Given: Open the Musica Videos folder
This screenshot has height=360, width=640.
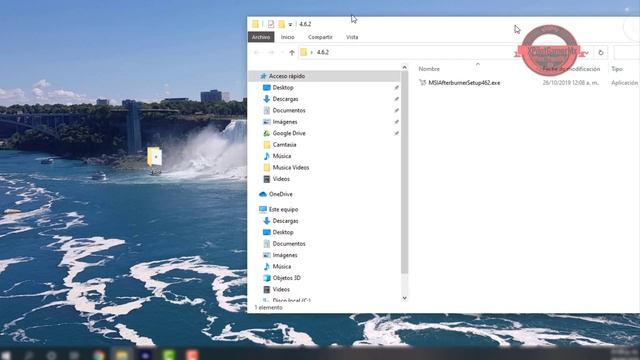Looking at the screenshot, I should pyautogui.click(x=290, y=168).
